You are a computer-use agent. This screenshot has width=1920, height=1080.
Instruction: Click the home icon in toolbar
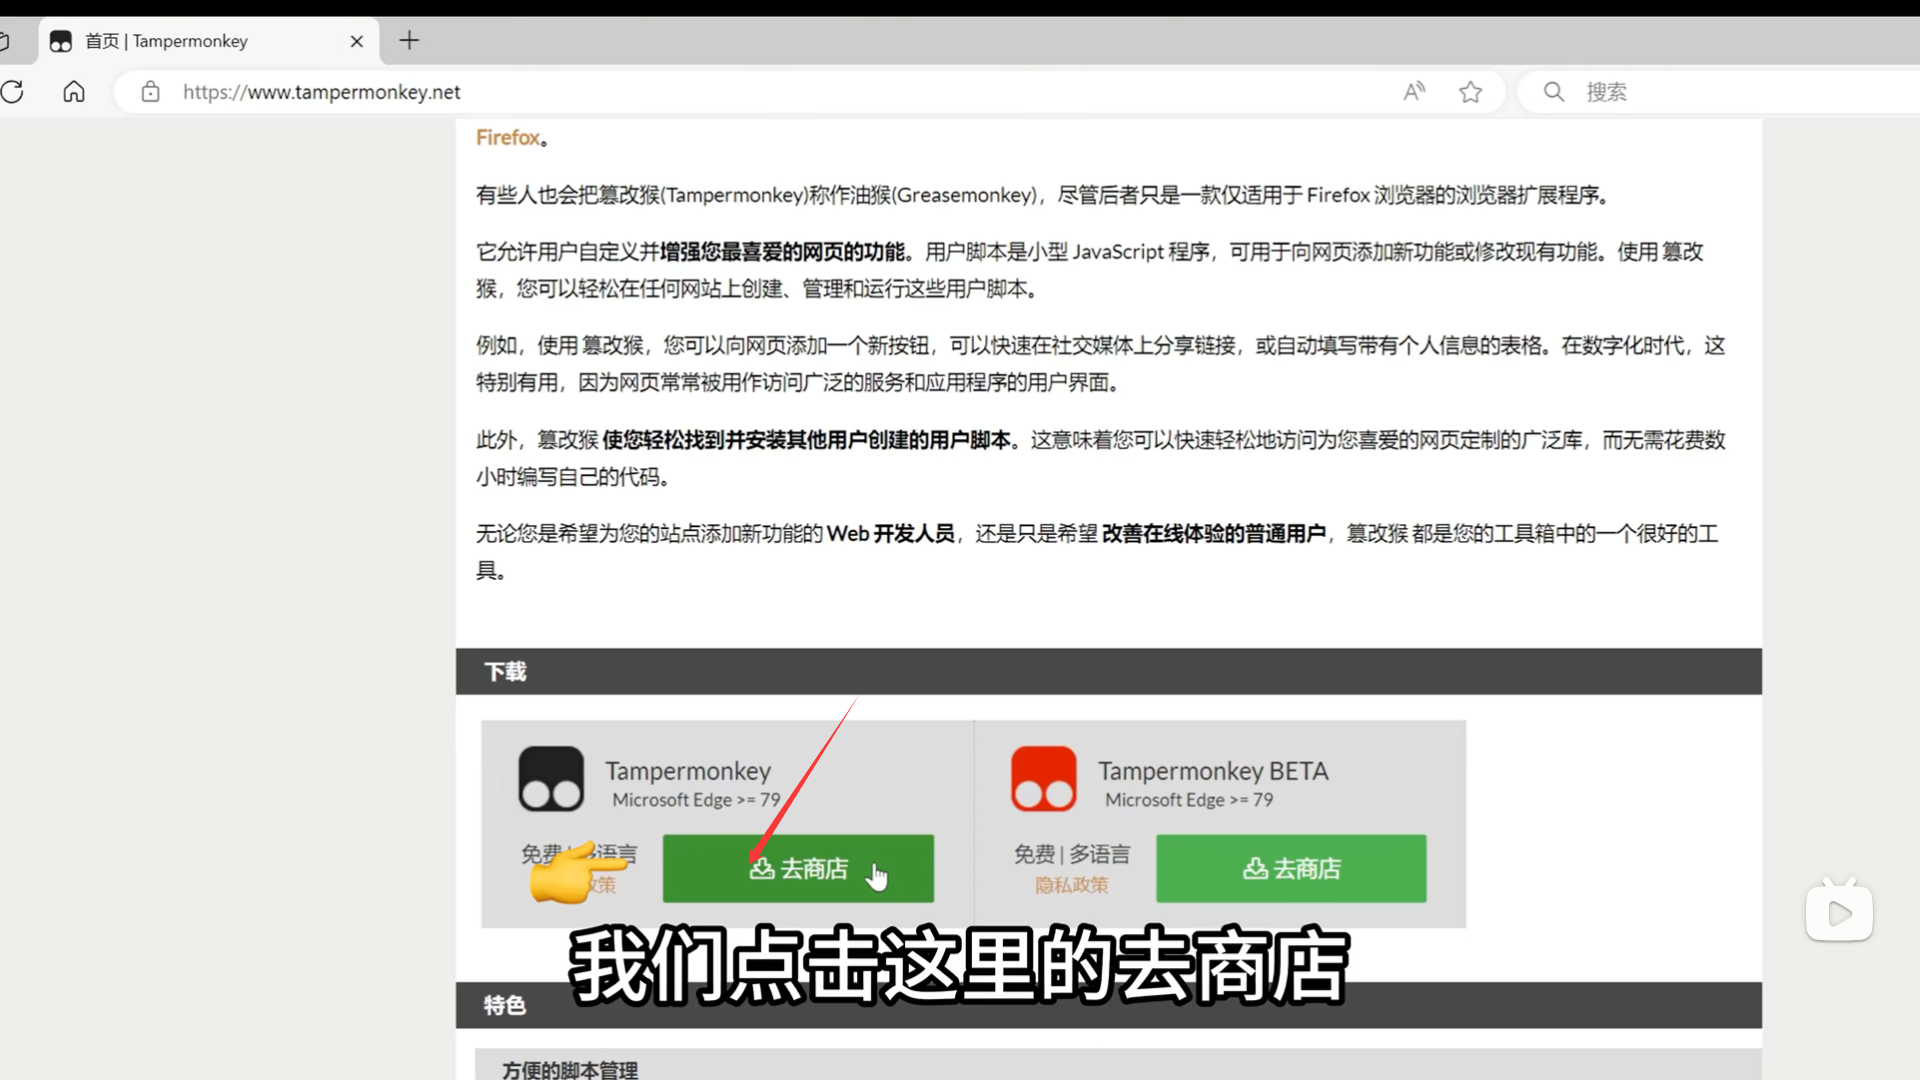pos(74,92)
